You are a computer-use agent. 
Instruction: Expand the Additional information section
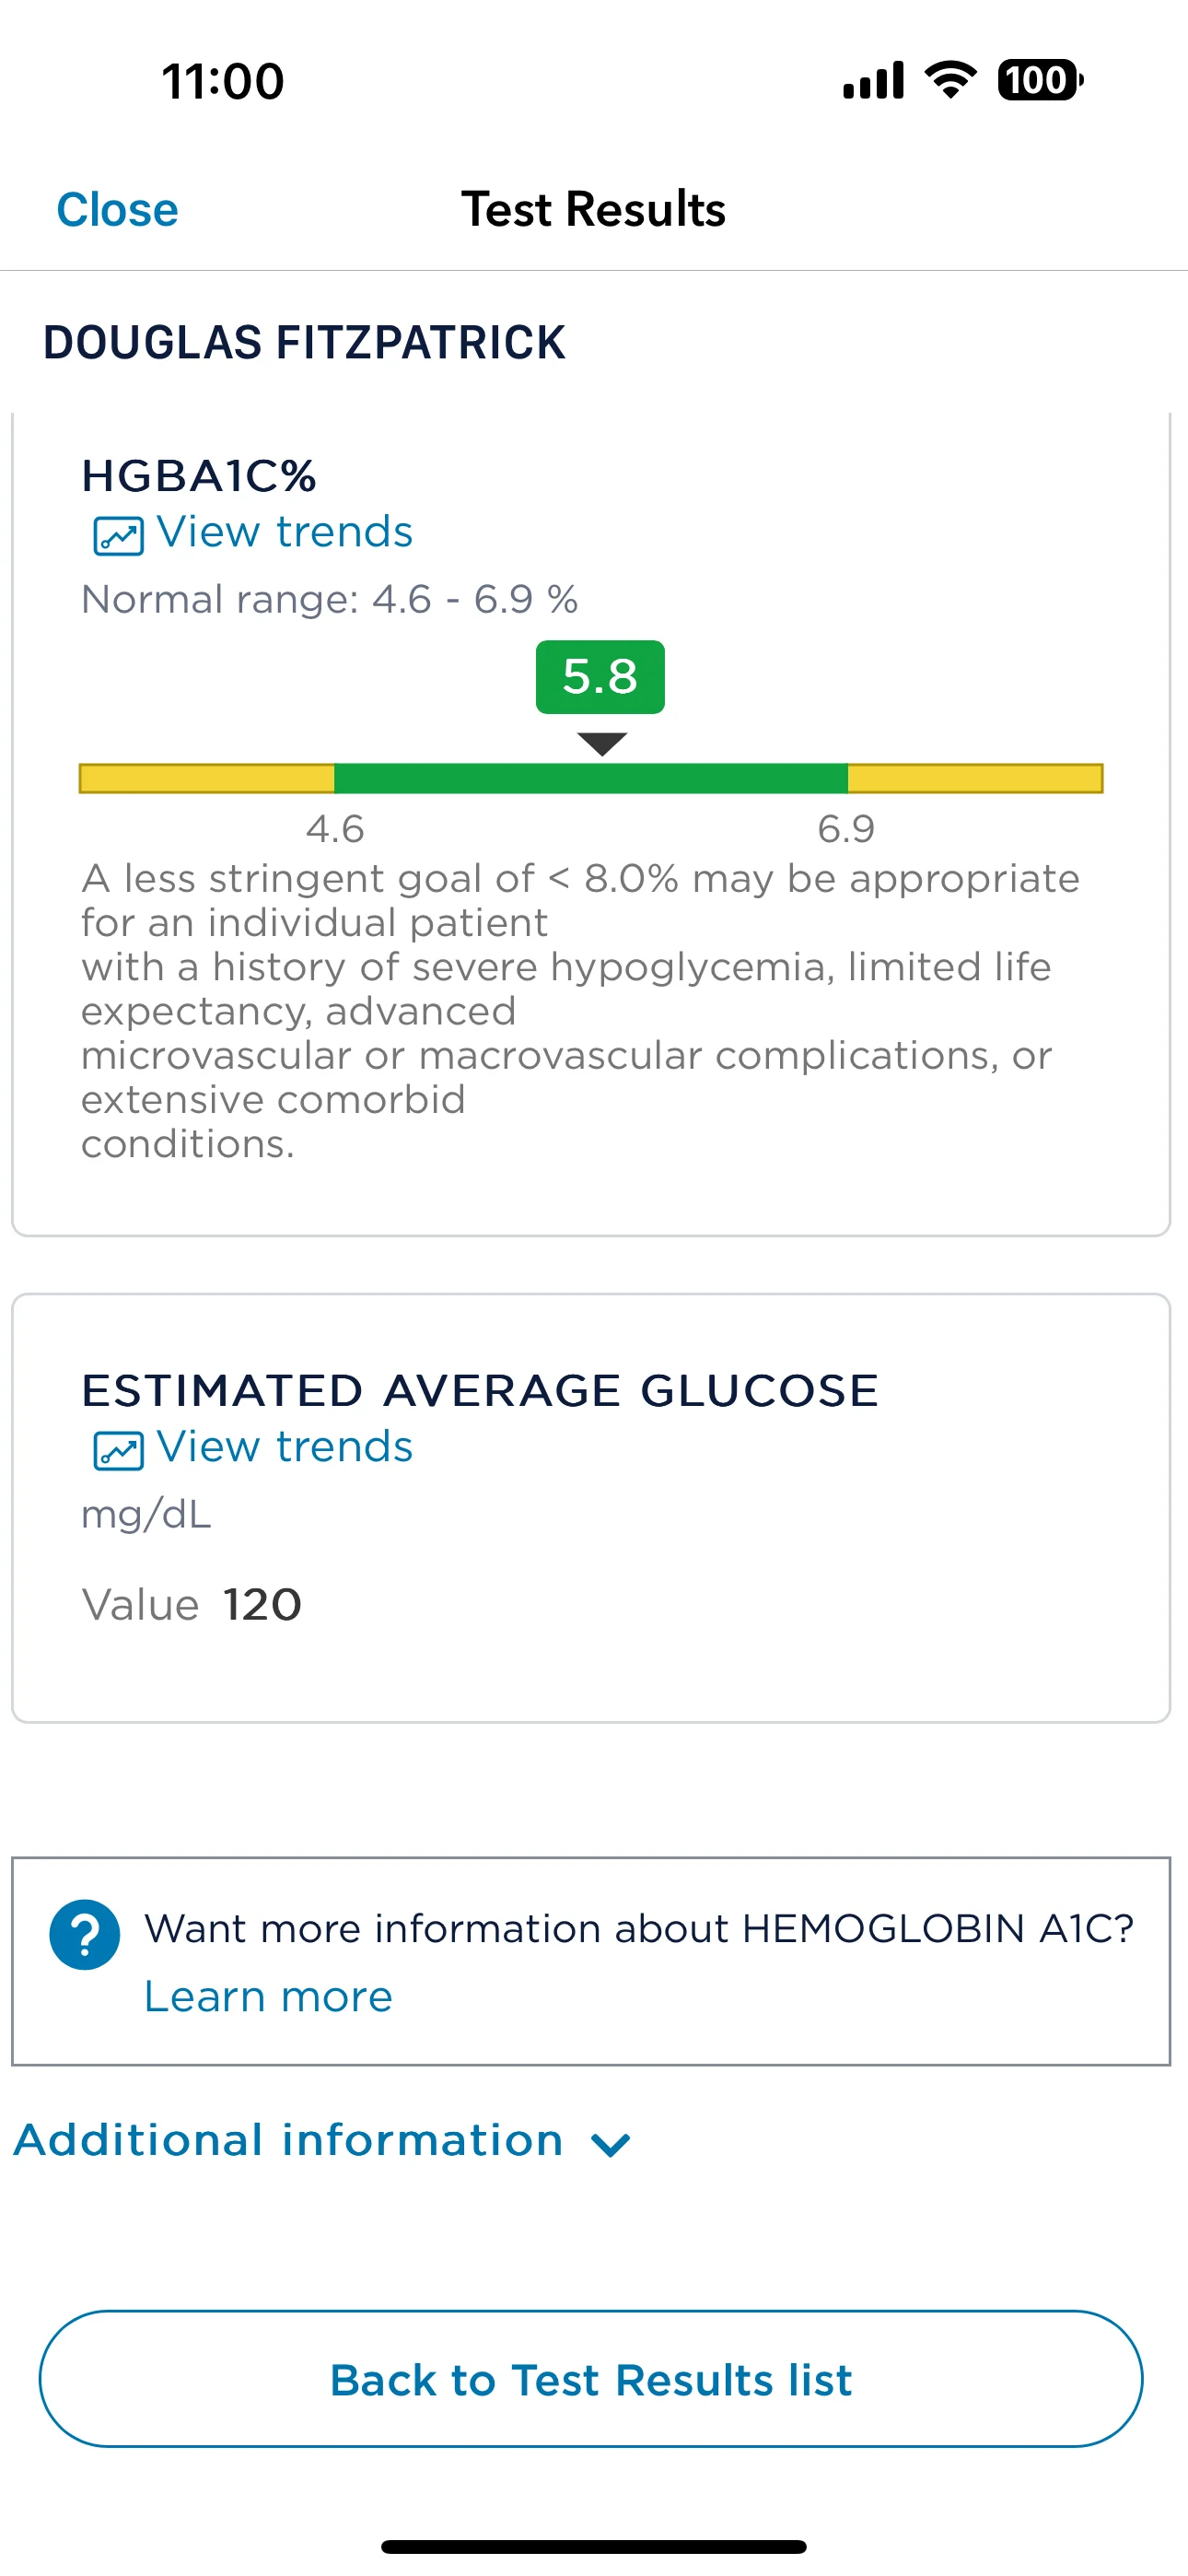[x=289, y=2141]
